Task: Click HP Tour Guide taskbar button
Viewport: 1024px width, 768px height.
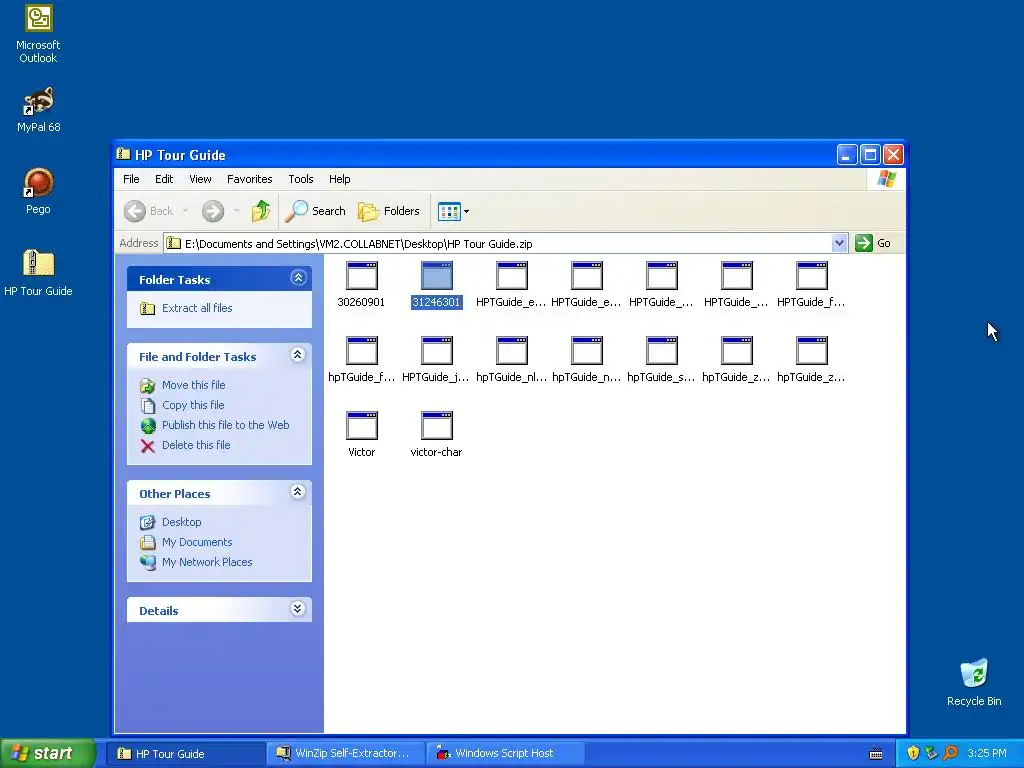Action: tap(186, 753)
